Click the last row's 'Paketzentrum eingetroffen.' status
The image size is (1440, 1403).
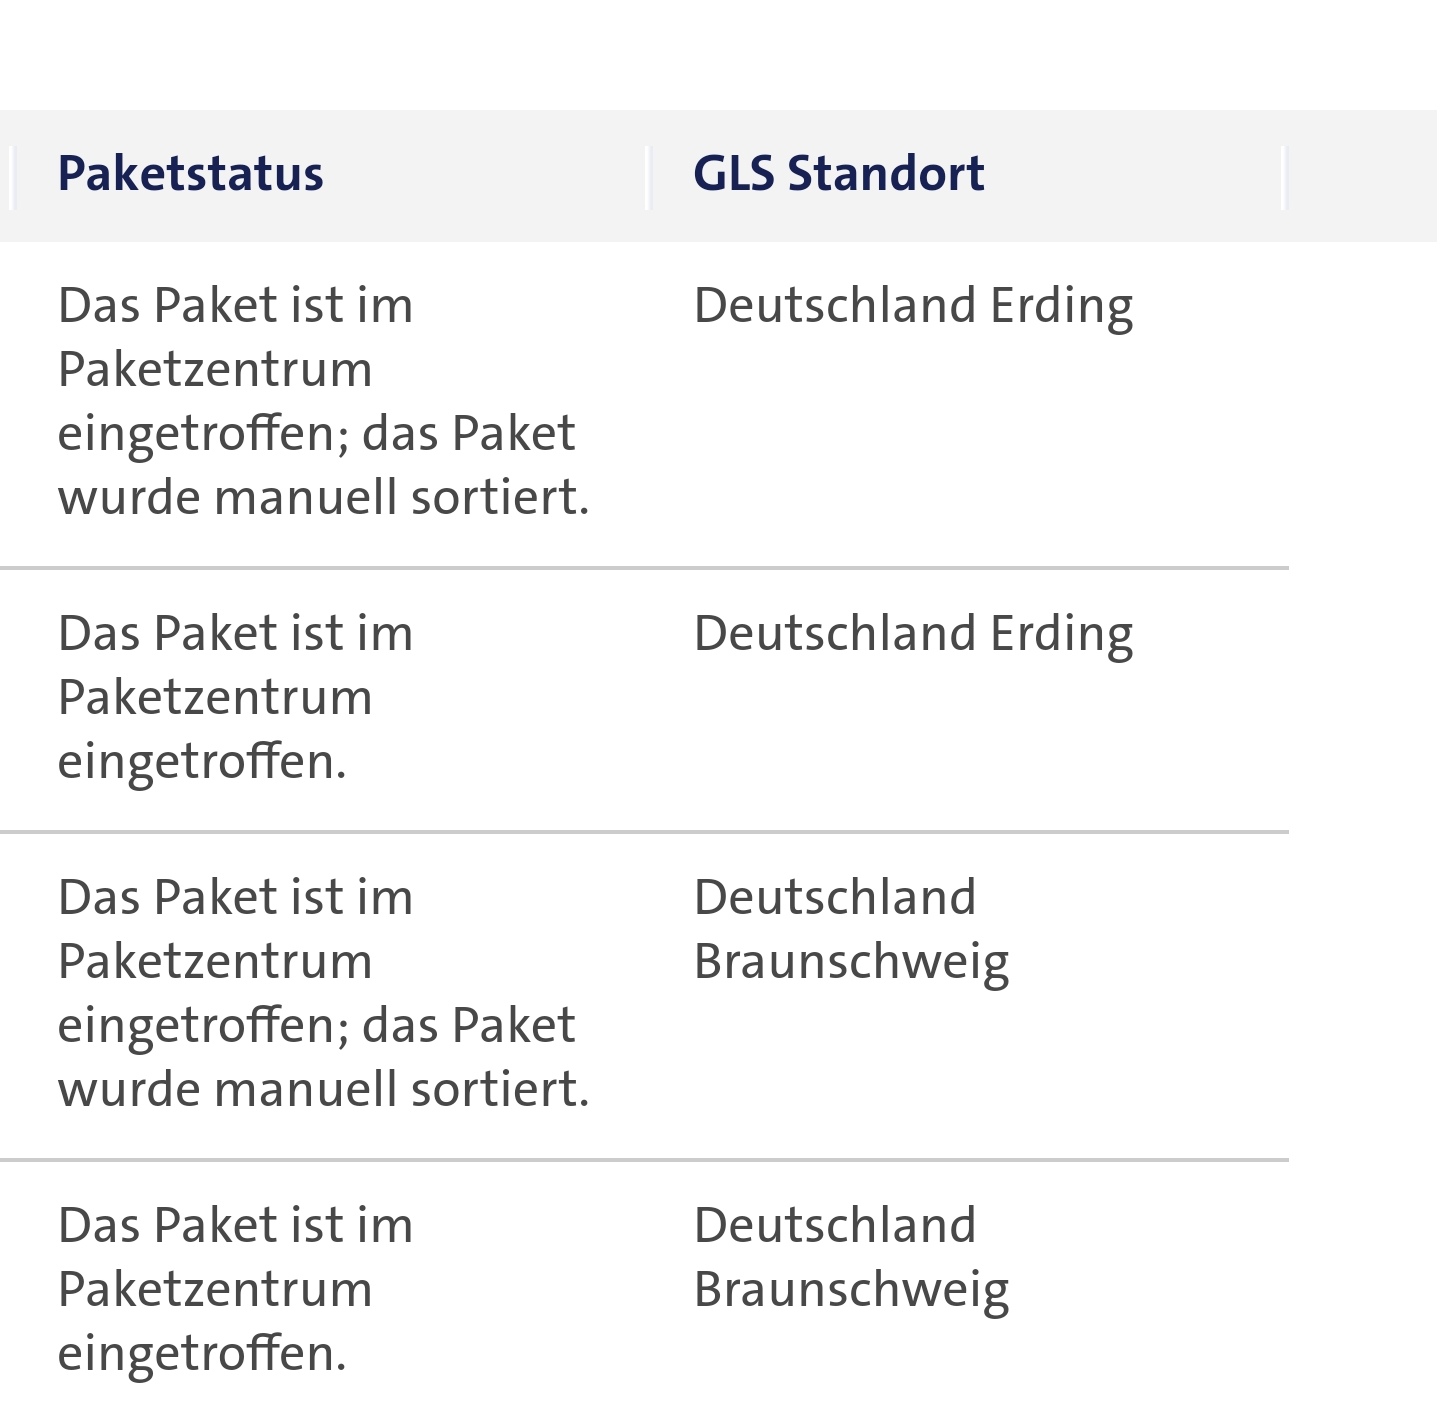point(235,1289)
